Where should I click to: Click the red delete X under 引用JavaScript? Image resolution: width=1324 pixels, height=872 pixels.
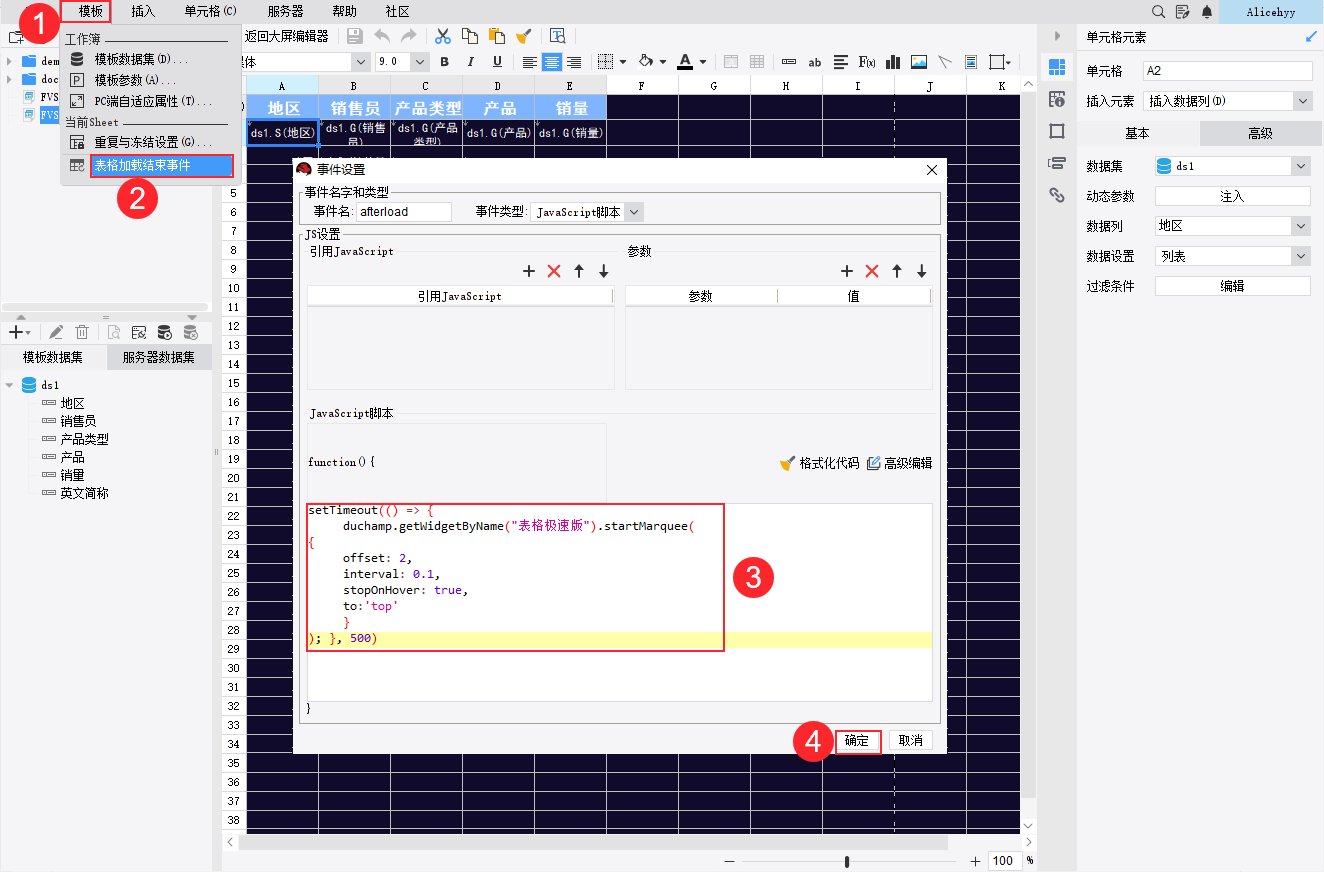(554, 271)
